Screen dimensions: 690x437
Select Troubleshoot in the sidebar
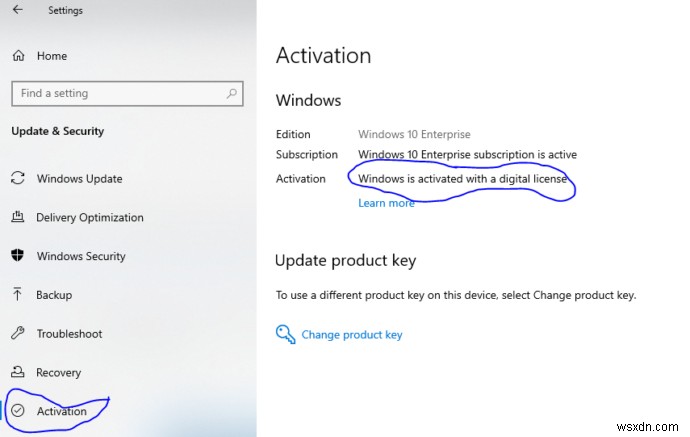[69, 333]
